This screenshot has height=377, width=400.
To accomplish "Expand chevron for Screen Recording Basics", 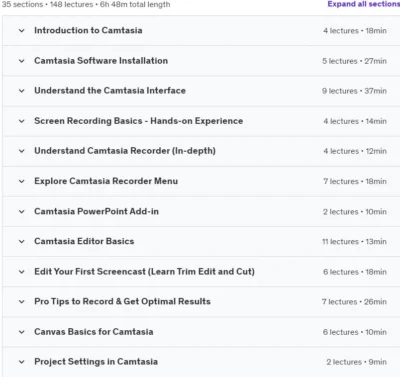I will (x=22, y=121).
